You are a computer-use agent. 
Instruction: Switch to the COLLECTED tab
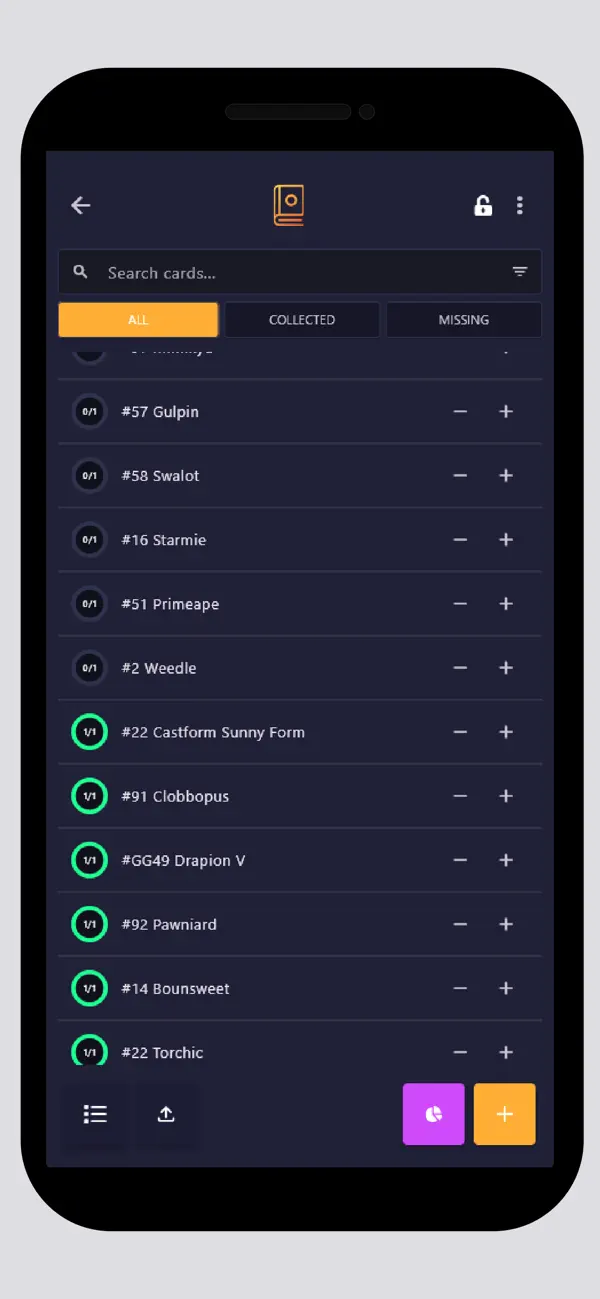tap(302, 320)
